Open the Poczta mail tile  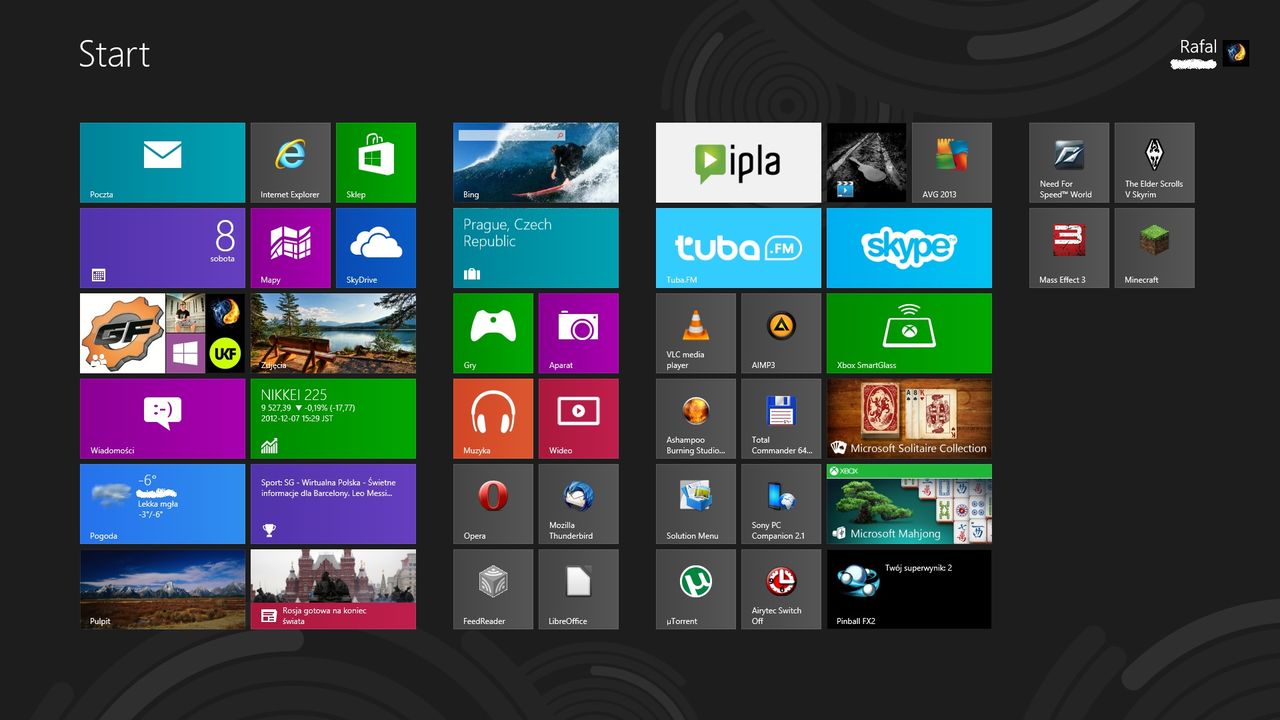tap(162, 163)
